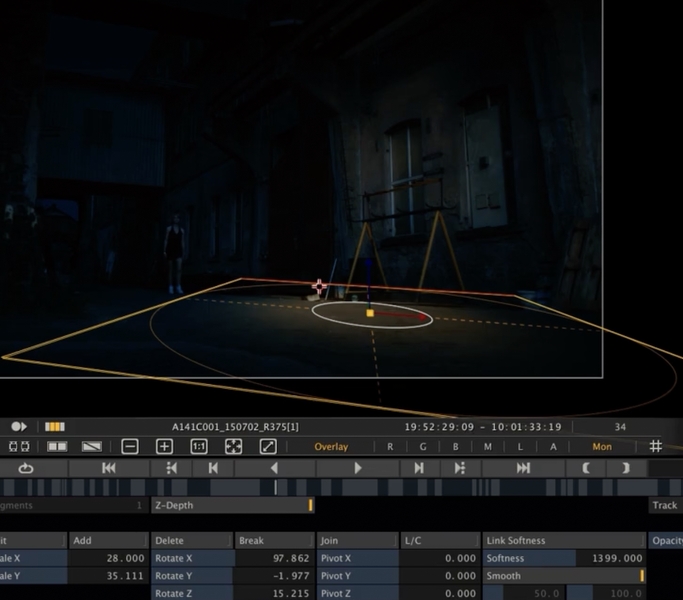Play the clip forward
Screen dimensions: 683x600
[358, 468]
